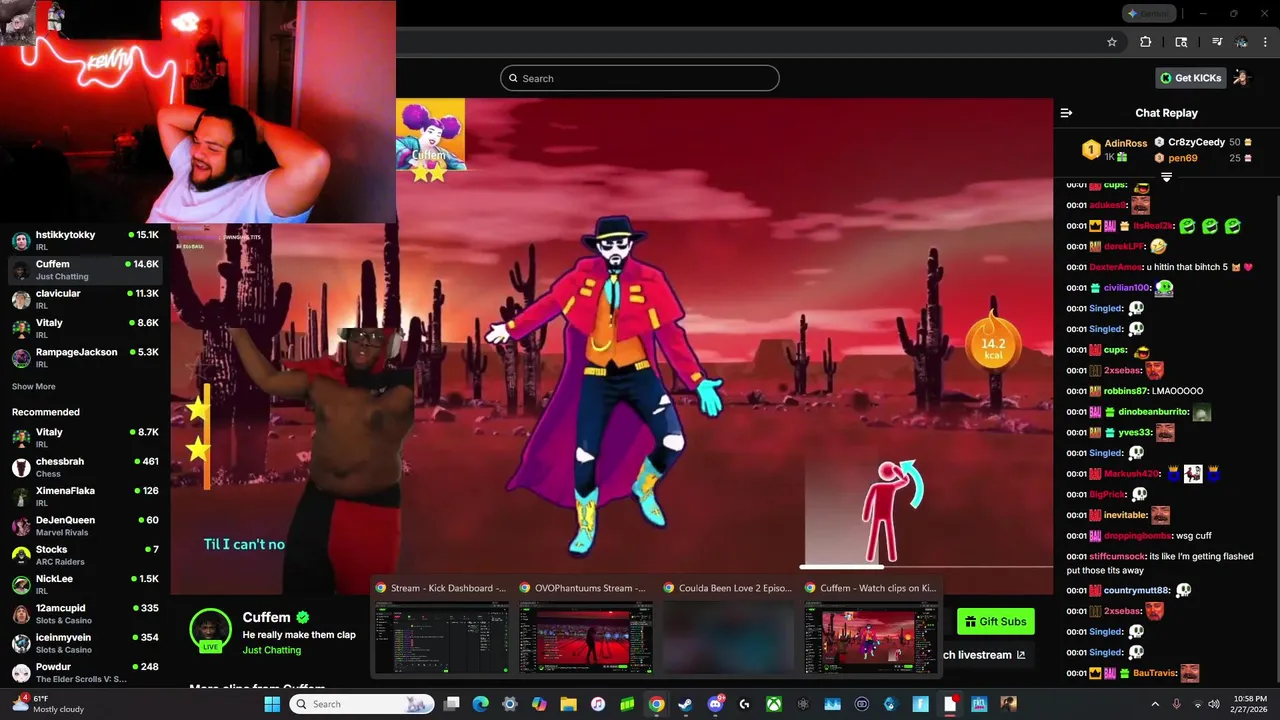The image size is (1280, 720).
Task: Click inside the Kick search field
Action: [x=640, y=78]
